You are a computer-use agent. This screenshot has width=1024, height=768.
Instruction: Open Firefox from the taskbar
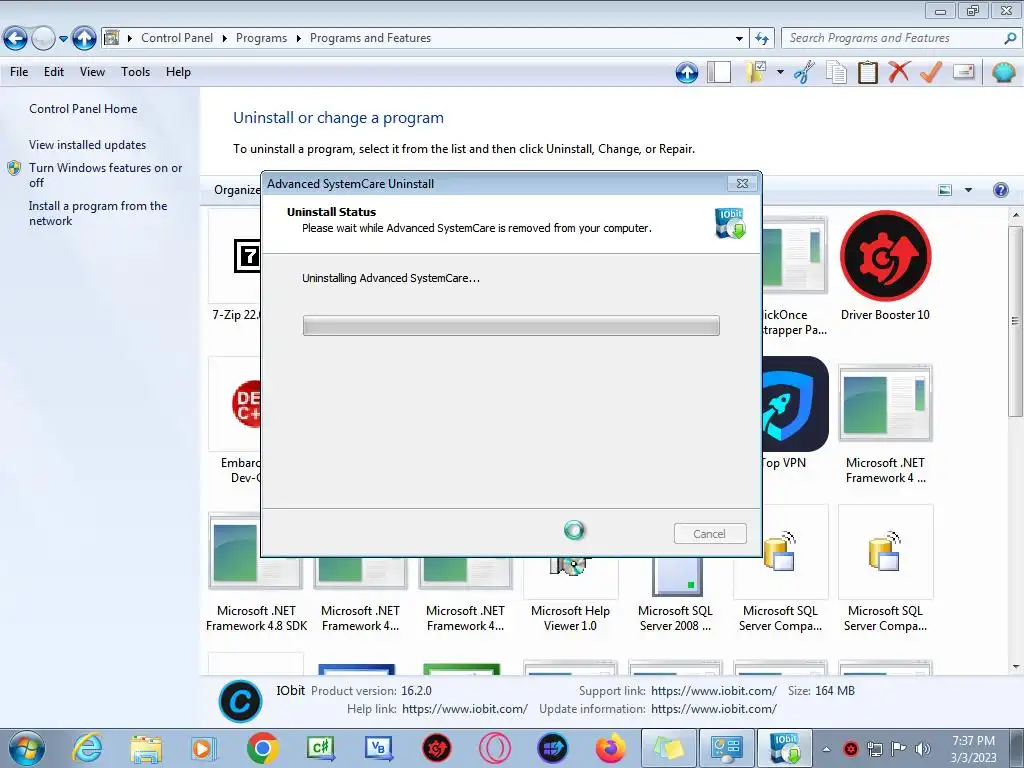(x=611, y=748)
